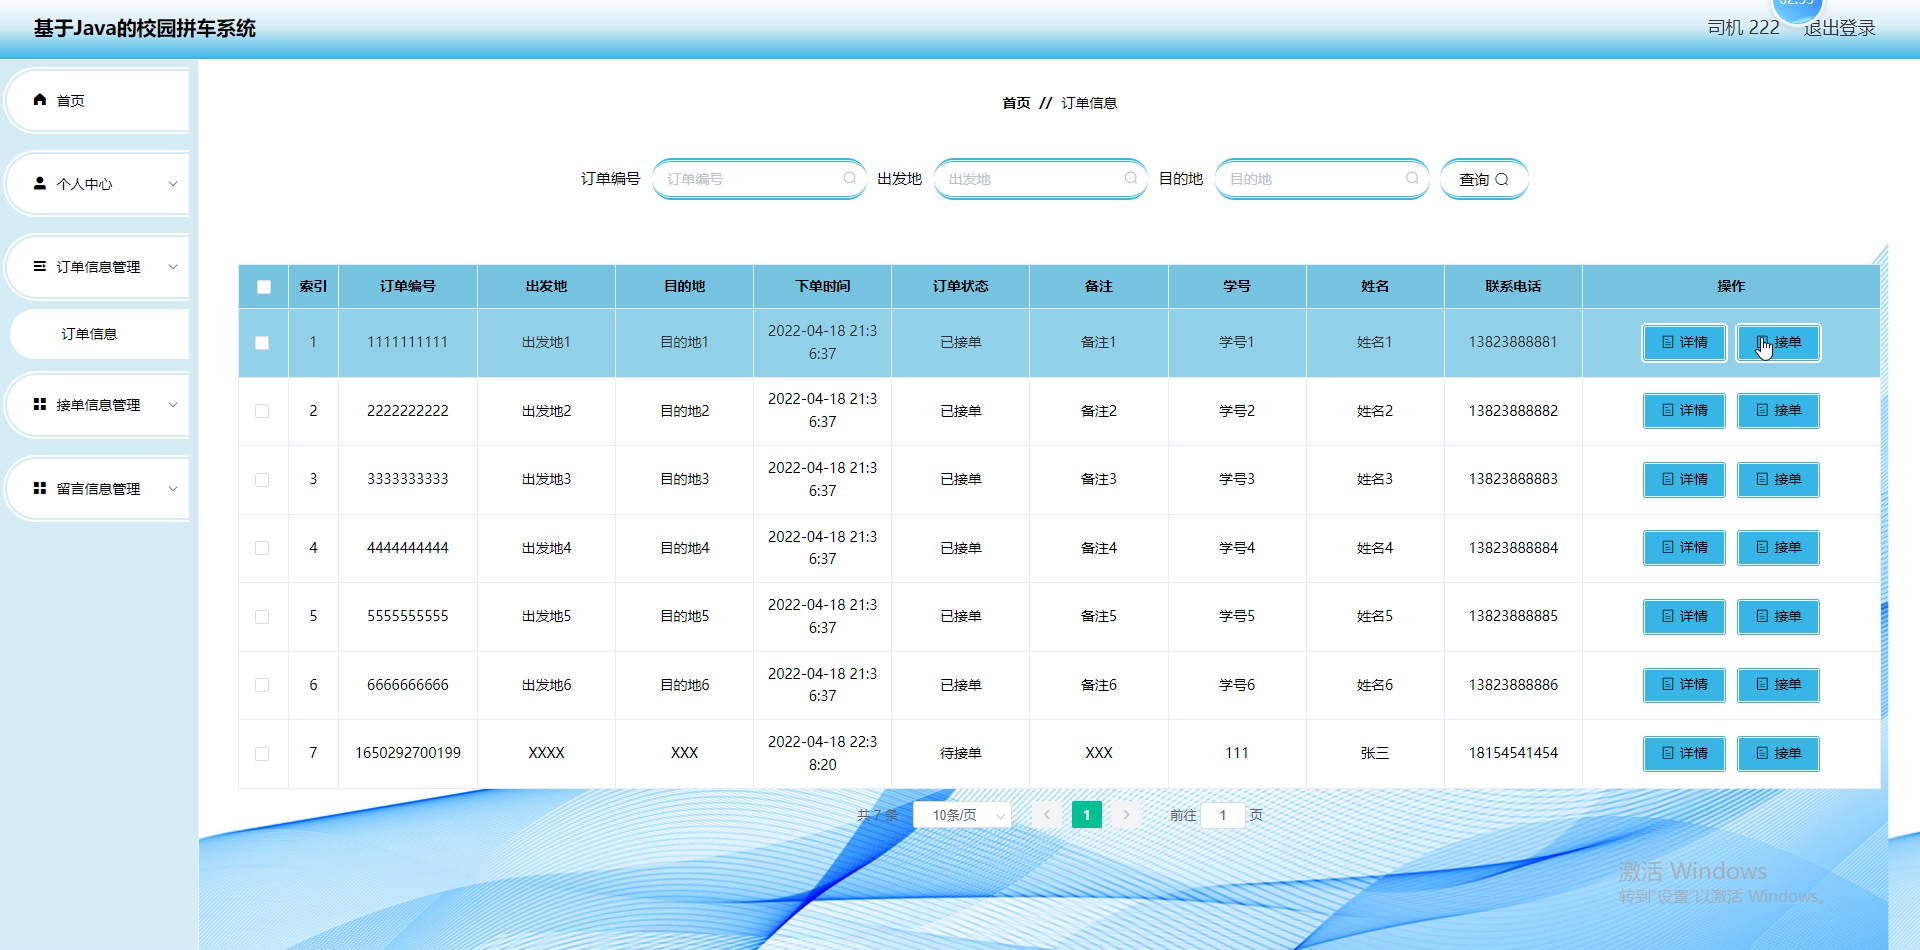
Task: Click the 首页 breadcrumb link
Action: (x=1016, y=103)
